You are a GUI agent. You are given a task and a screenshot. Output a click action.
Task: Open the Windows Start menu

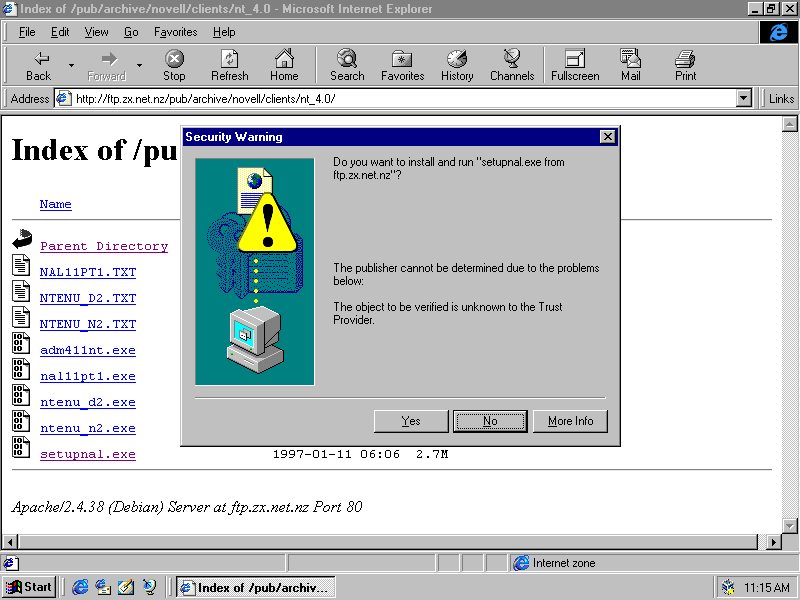point(29,587)
